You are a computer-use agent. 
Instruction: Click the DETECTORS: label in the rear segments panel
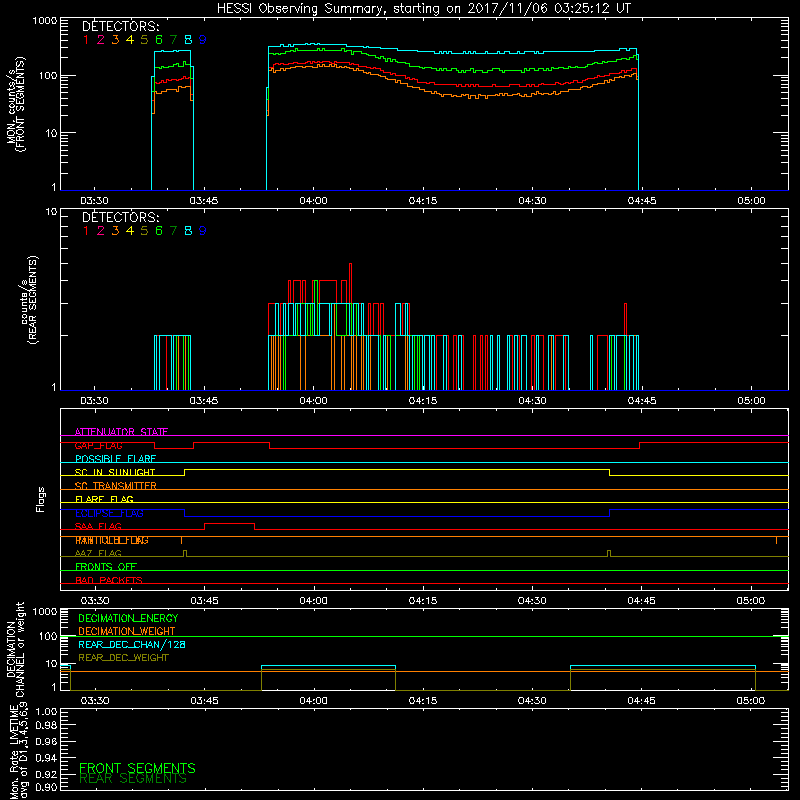click(x=120, y=217)
